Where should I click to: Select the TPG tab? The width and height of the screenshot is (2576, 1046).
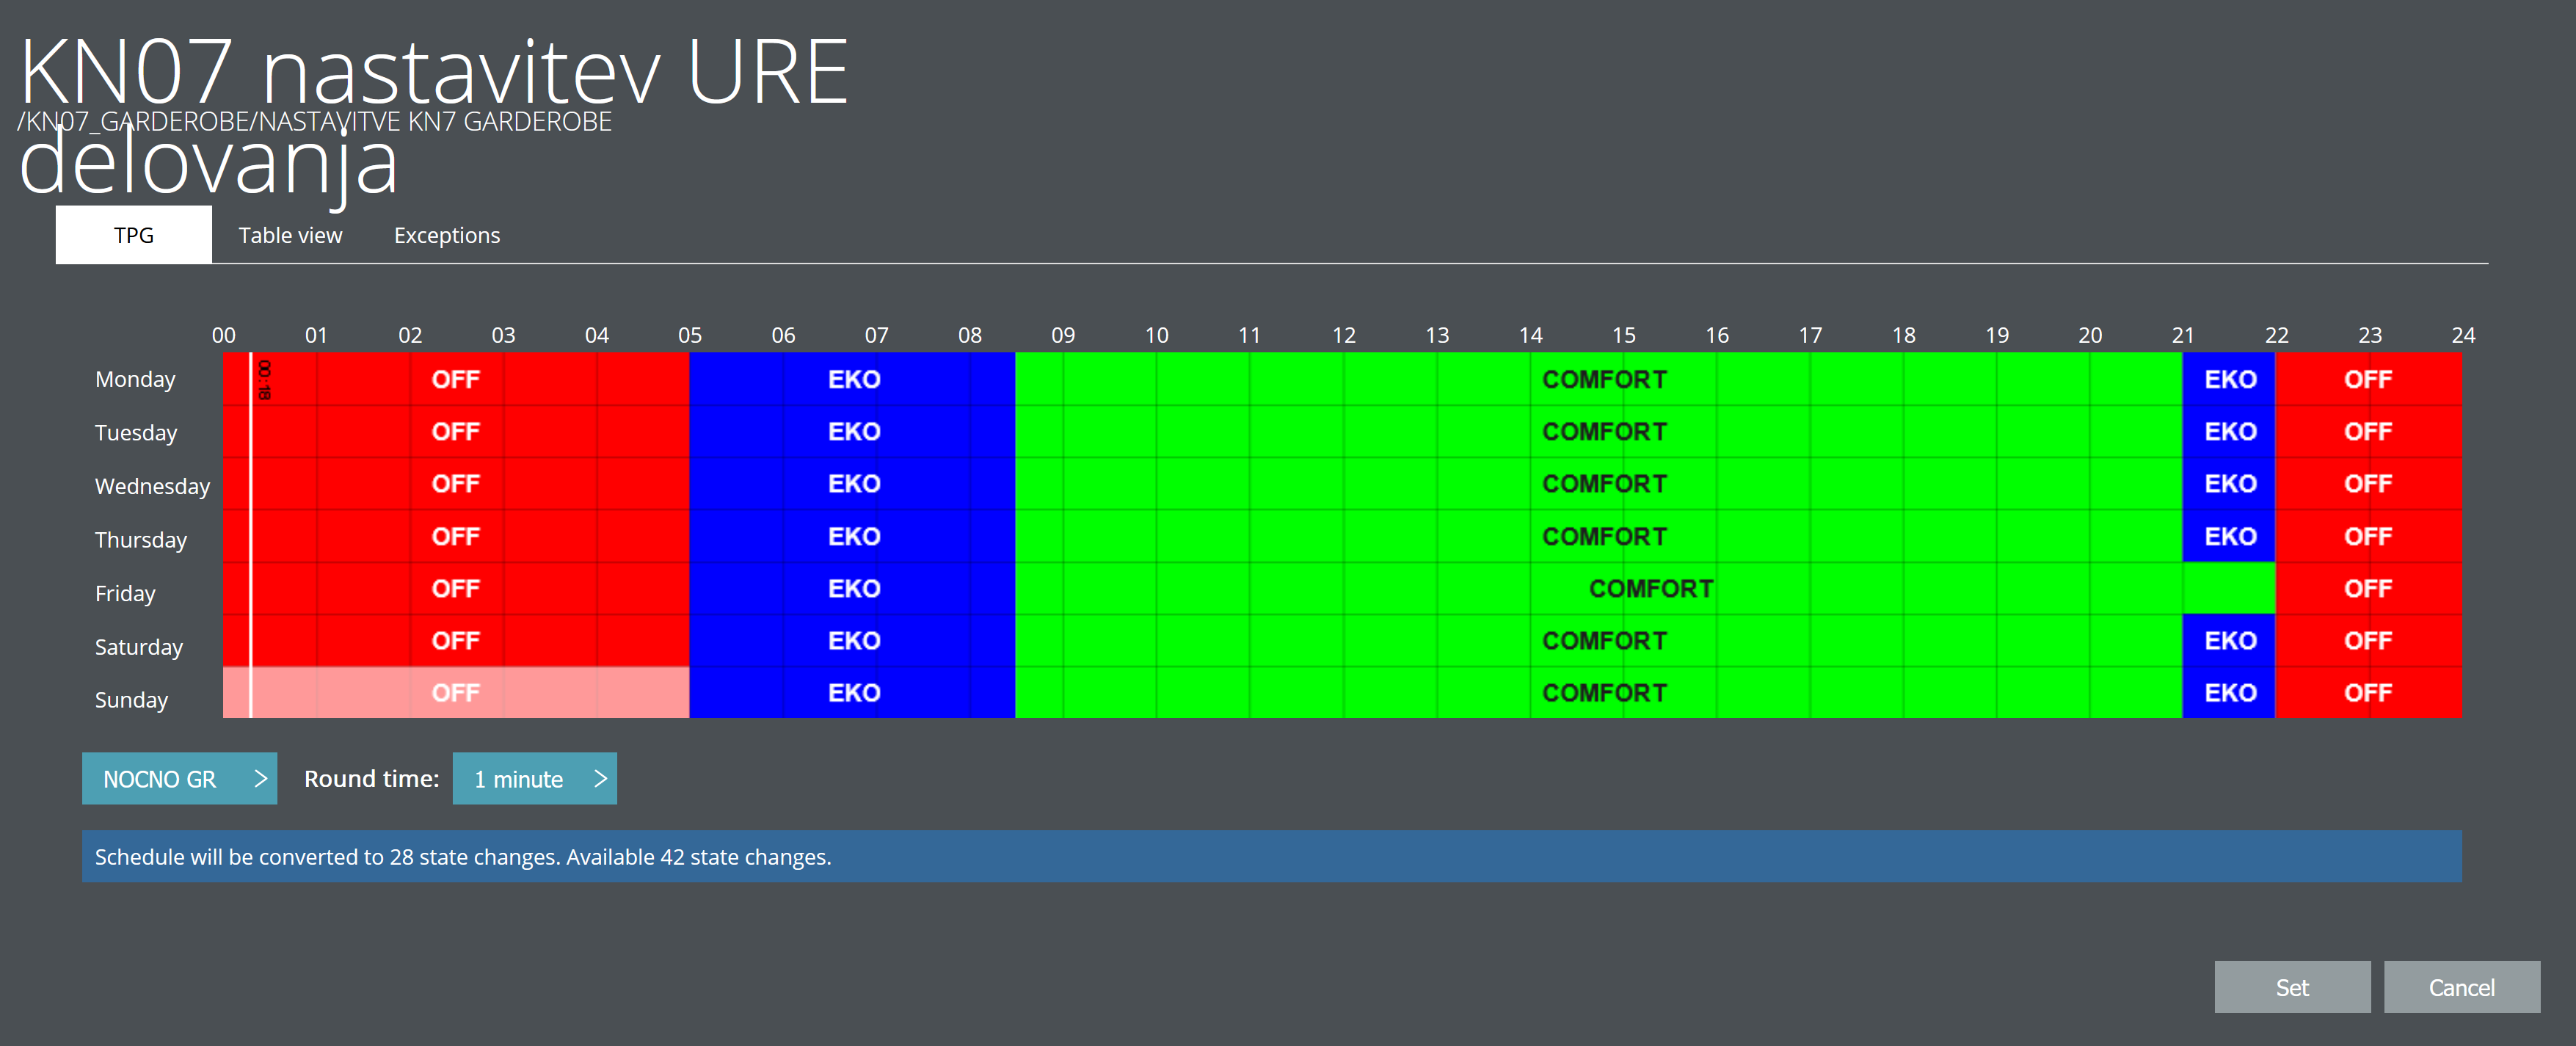[133, 235]
